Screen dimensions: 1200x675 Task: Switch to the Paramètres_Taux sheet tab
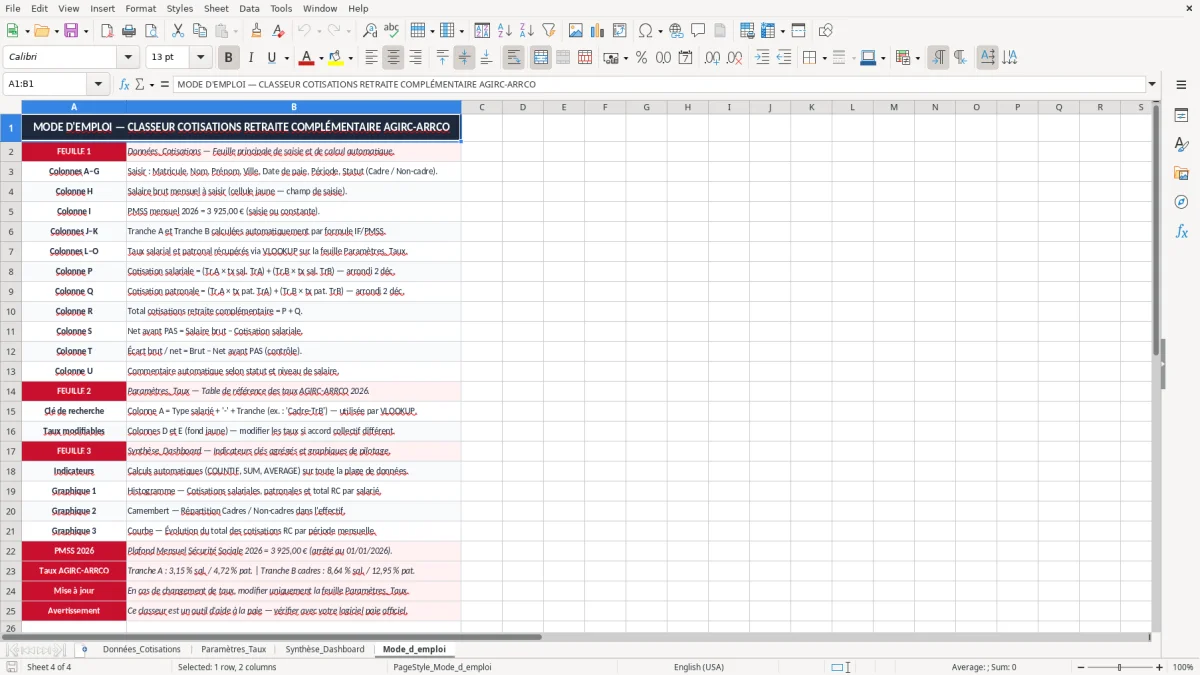pyautogui.click(x=233, y=649)
